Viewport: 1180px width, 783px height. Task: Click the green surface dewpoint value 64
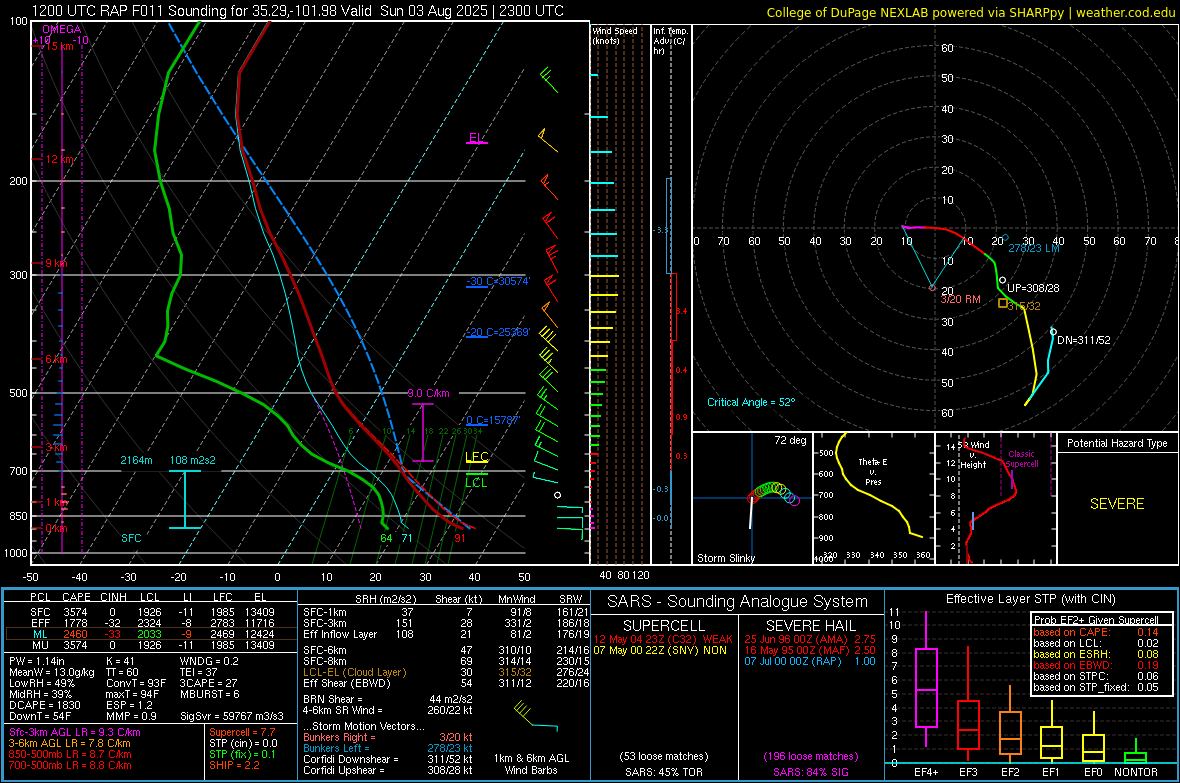[x=386, y=538]
